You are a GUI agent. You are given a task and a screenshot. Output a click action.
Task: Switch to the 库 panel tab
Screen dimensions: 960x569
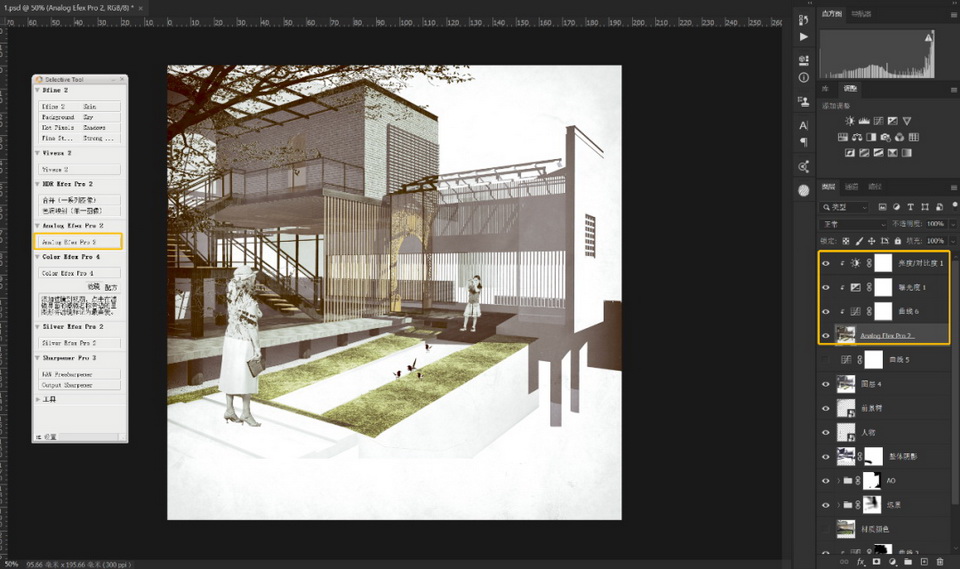(826, 89)
